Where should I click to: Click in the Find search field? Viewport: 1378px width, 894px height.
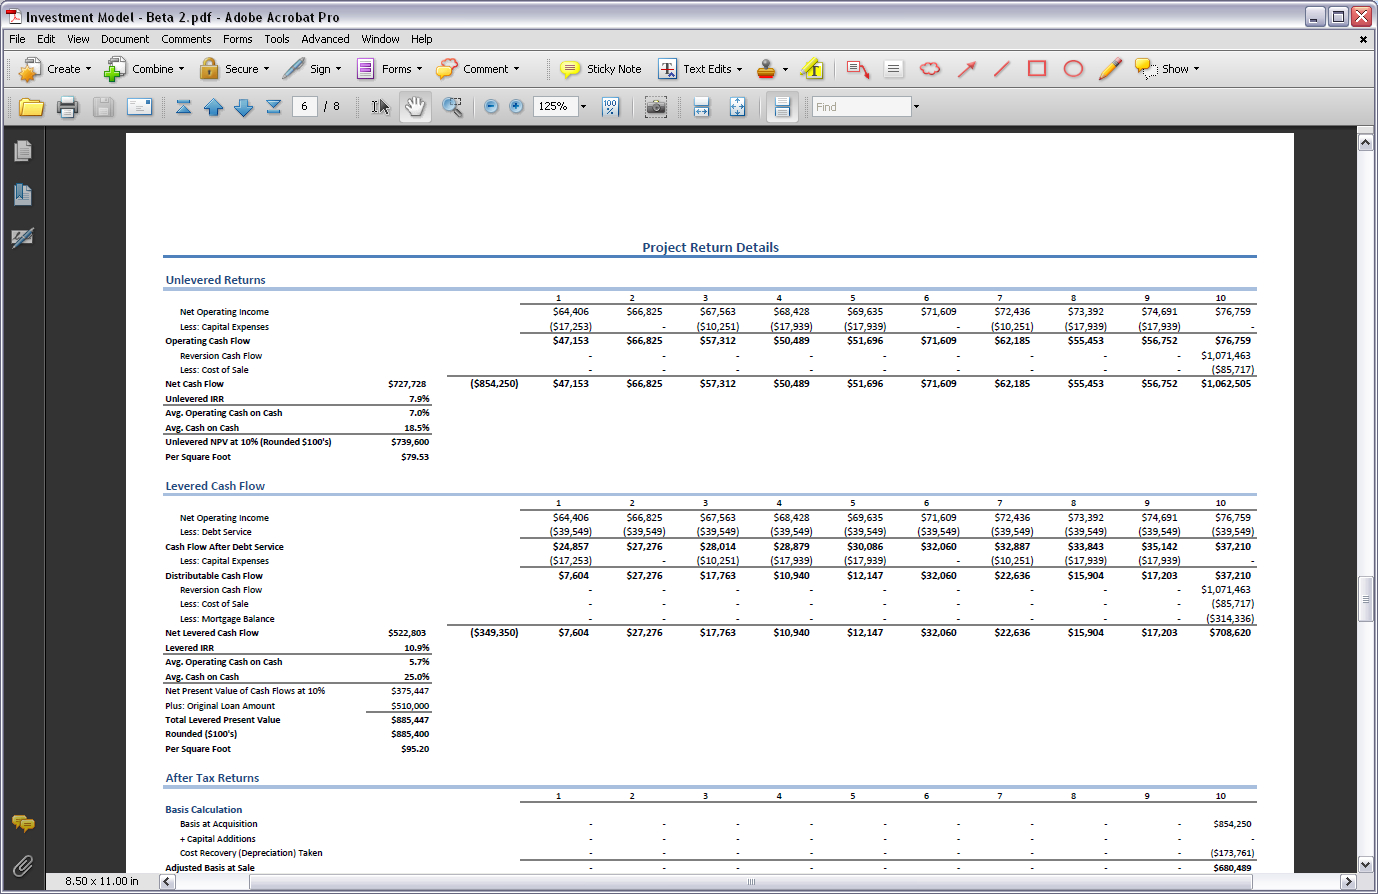pyautogui.click(x=860, y=107)
